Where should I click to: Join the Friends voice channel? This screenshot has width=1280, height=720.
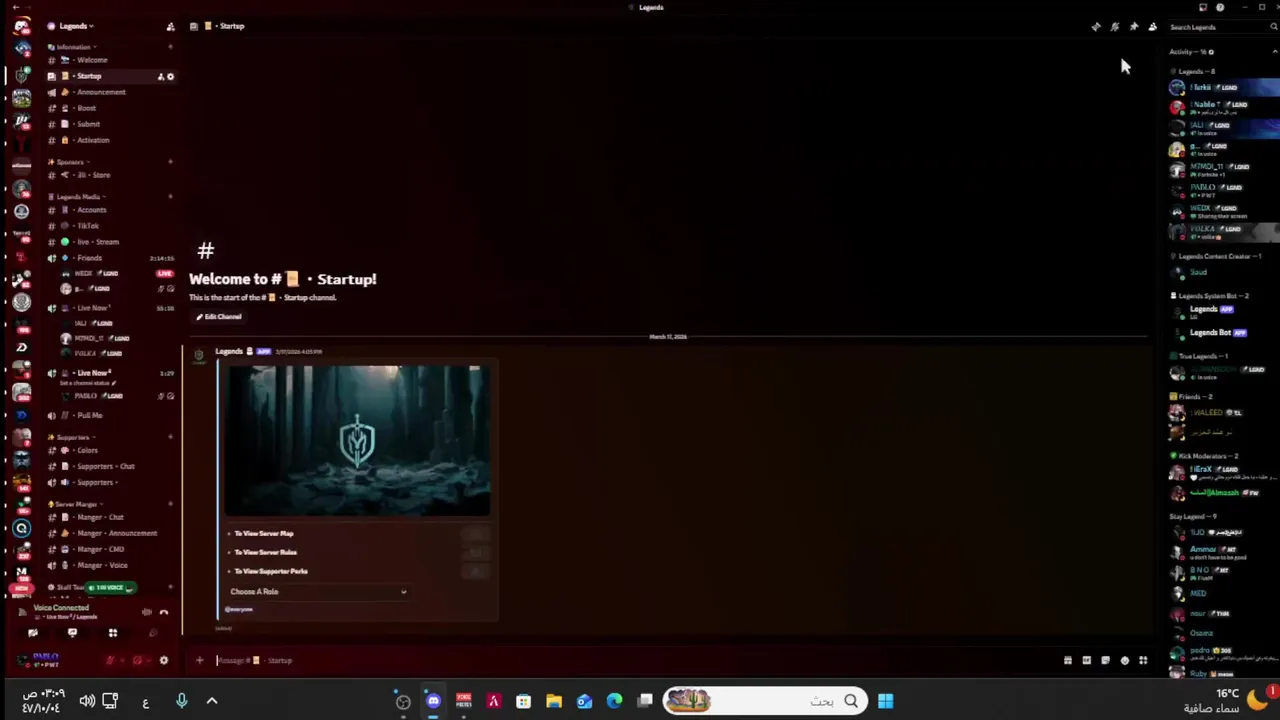(110, 258)
